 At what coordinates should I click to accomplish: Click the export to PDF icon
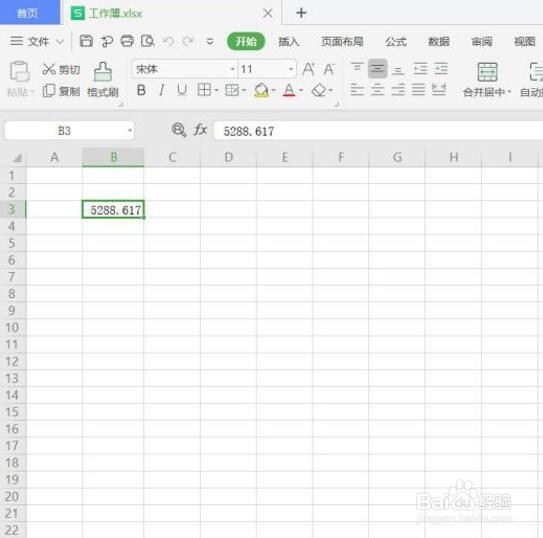[x=107, y=42]
